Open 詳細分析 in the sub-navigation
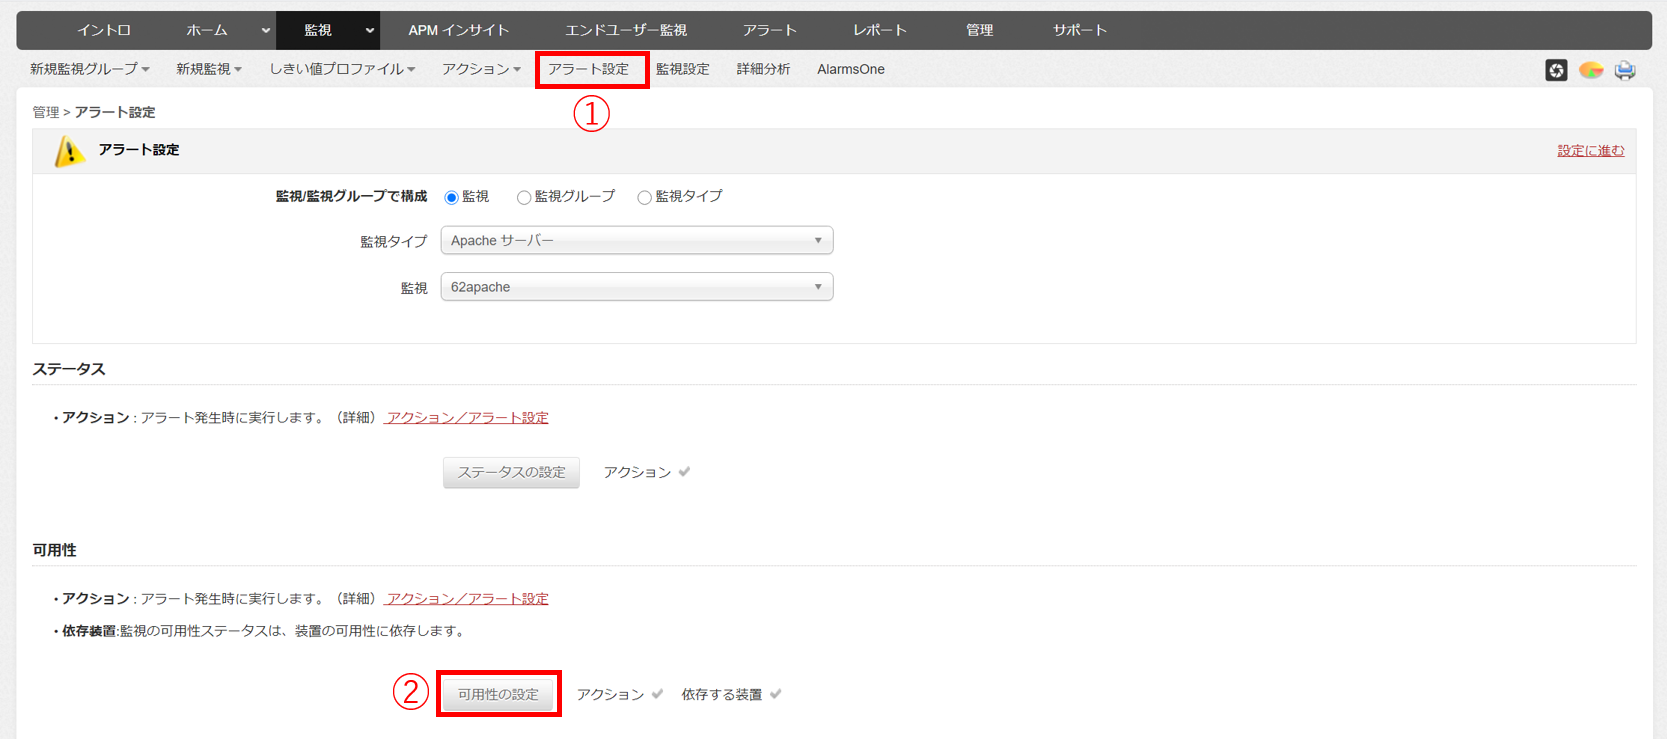Viewport: 1667px width, 740px height. 763,69
